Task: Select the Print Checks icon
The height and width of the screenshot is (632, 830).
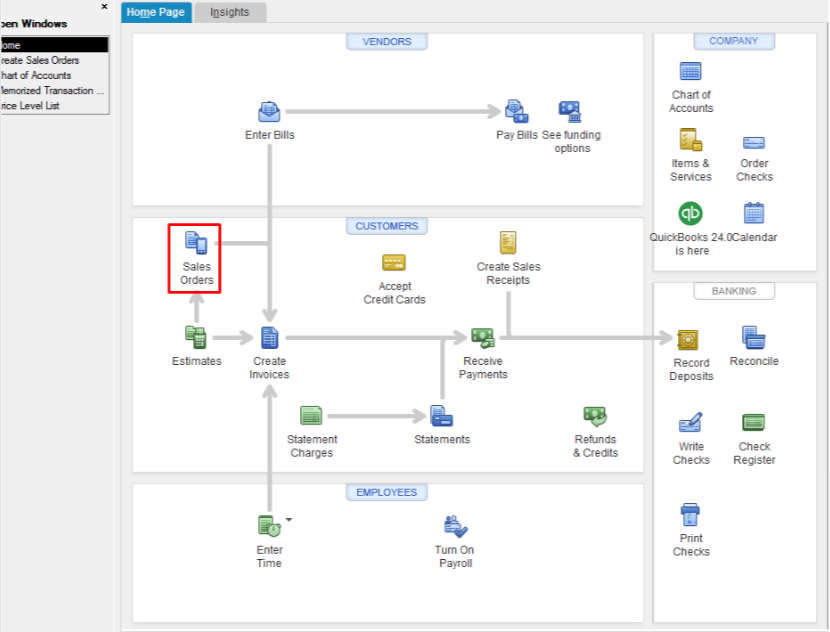Action: point(689,517)
